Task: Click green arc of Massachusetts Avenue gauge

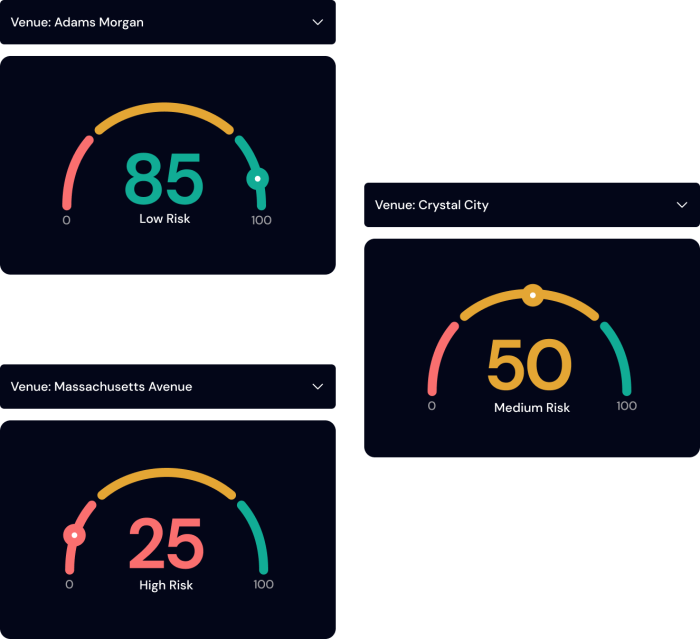Action: coord(257,534)
